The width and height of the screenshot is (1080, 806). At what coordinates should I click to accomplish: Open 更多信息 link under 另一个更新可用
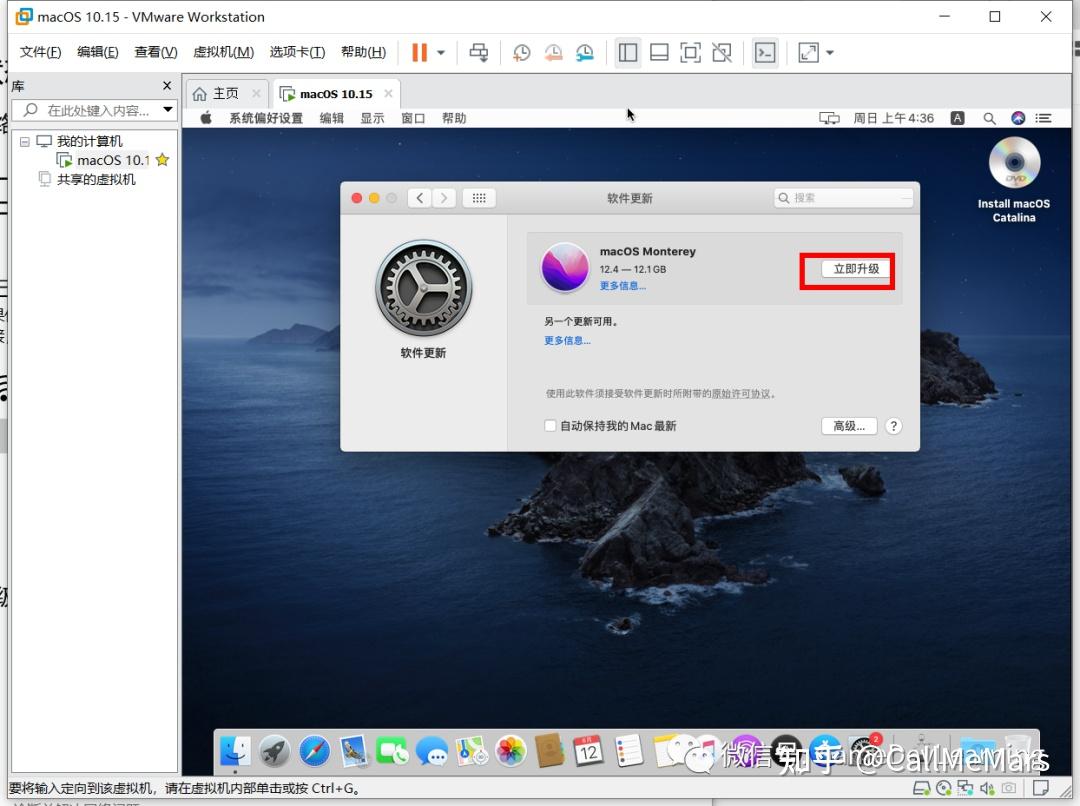pos(568,340)
